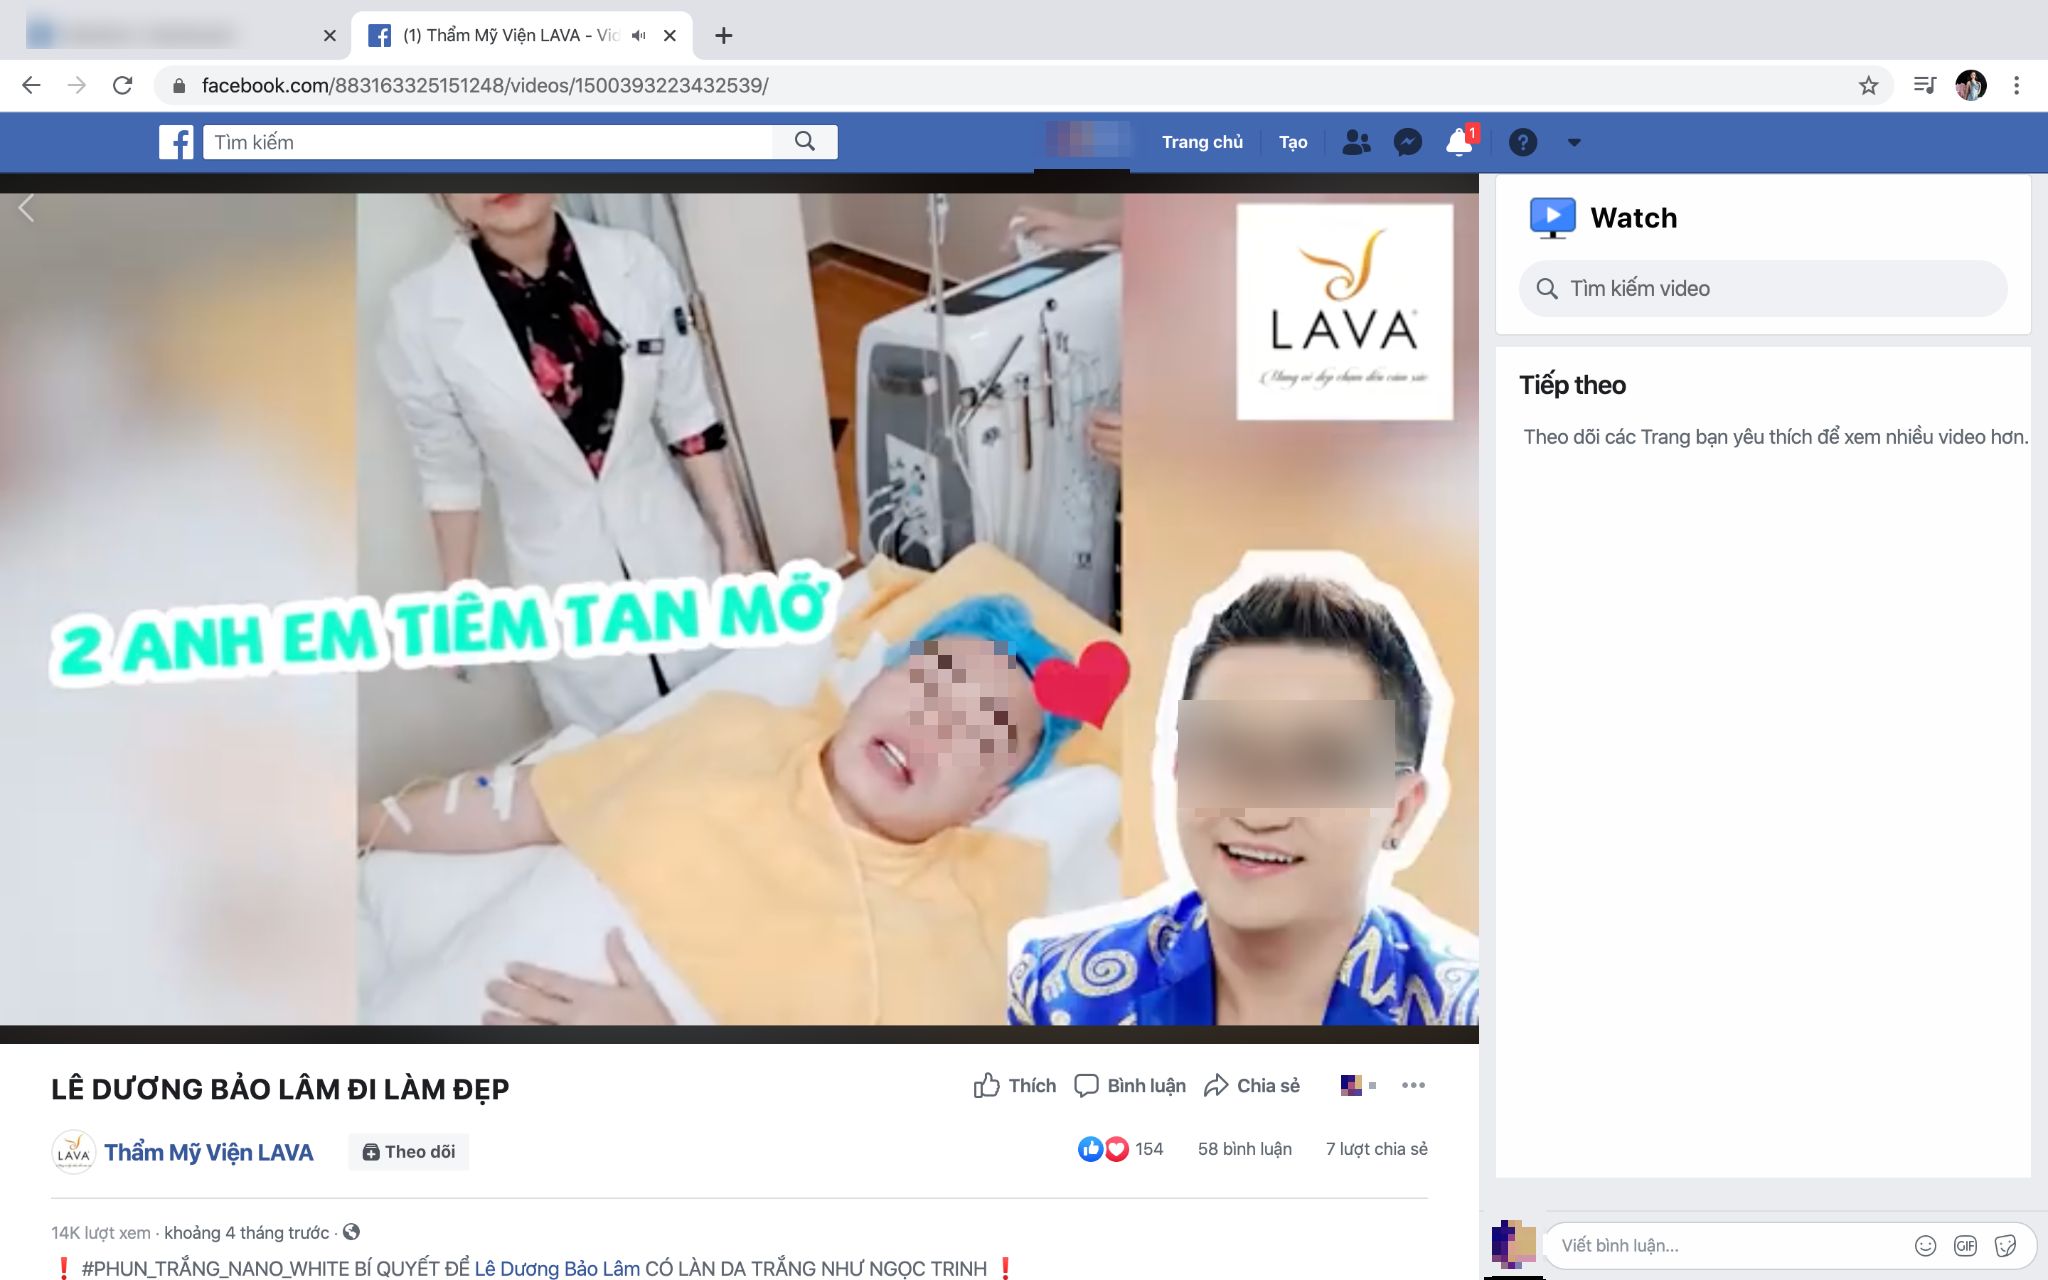Like the video with Thích
Screen dimensions: 2048x1280
1014,1086
